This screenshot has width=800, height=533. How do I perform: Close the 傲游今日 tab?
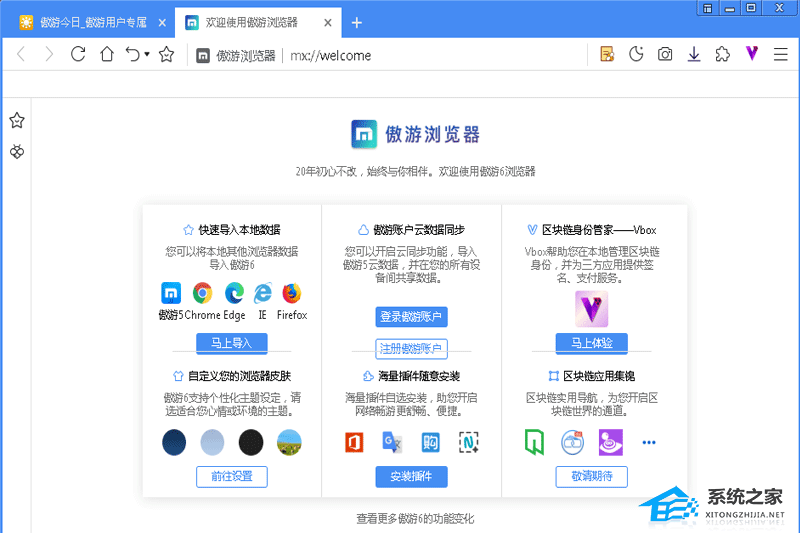point(162,23)
